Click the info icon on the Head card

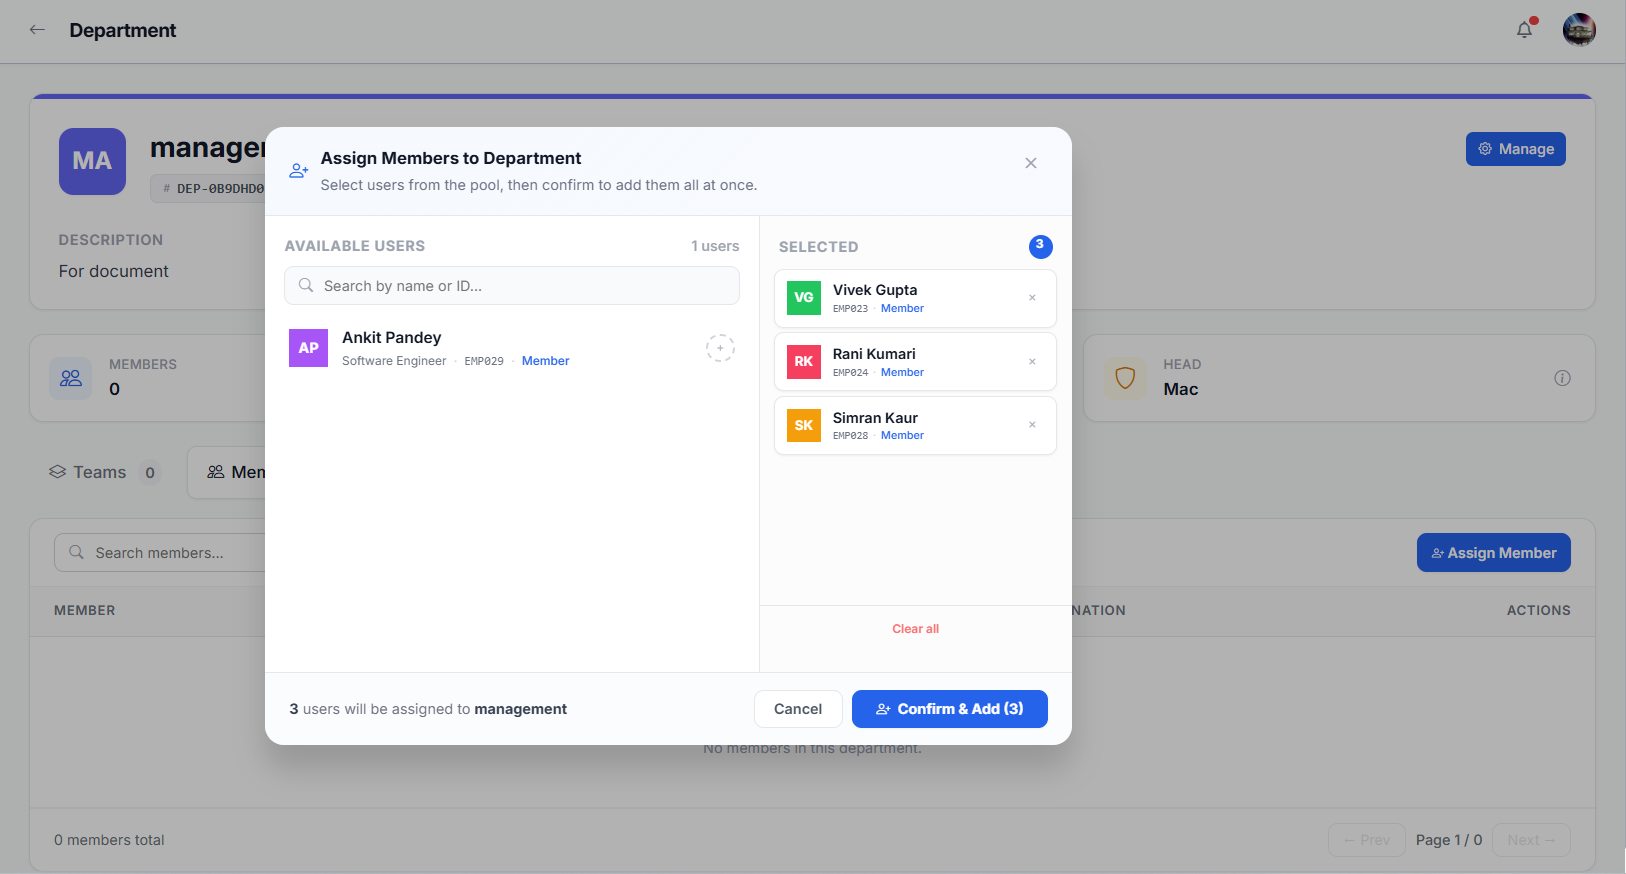(x=1562, y=378)
